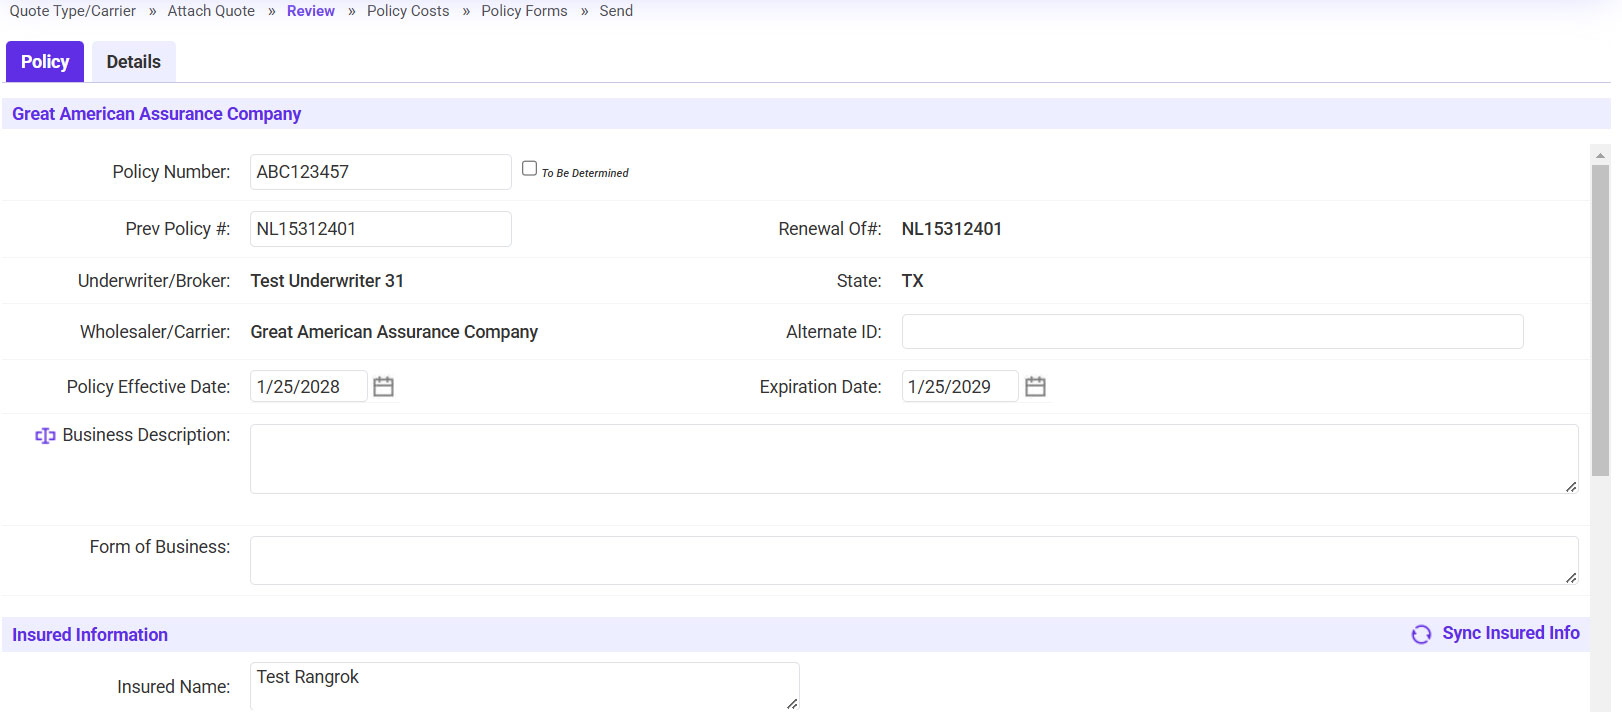Click the scrollbar up arrow

pos(1600,155)
